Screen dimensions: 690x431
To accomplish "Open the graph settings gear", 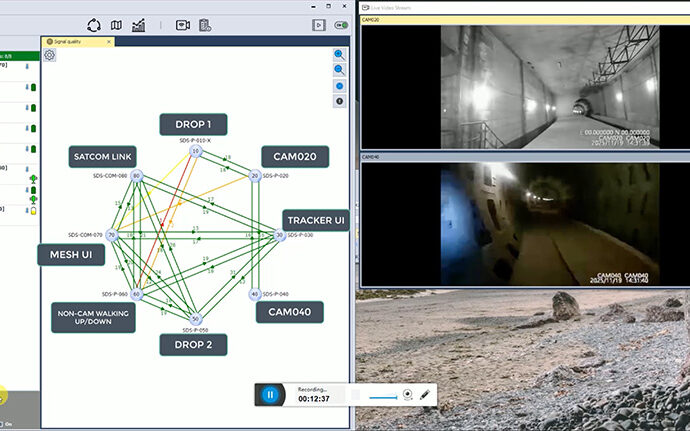I will 50,55.
